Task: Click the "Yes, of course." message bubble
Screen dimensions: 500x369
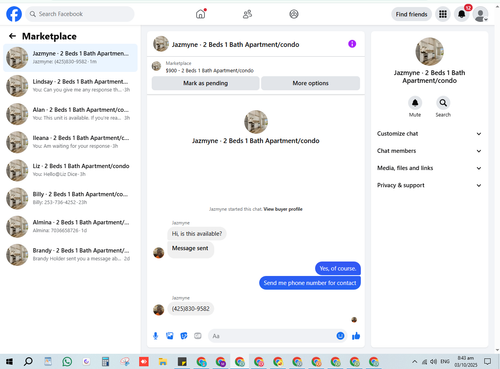Action: point(338,268)
